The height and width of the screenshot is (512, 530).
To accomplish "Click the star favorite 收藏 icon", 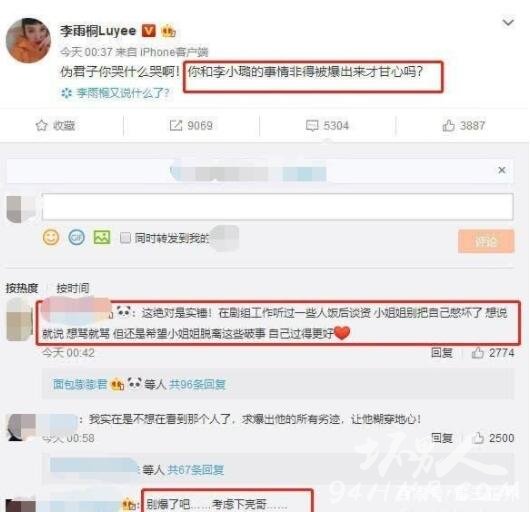I will pos(41,125).
